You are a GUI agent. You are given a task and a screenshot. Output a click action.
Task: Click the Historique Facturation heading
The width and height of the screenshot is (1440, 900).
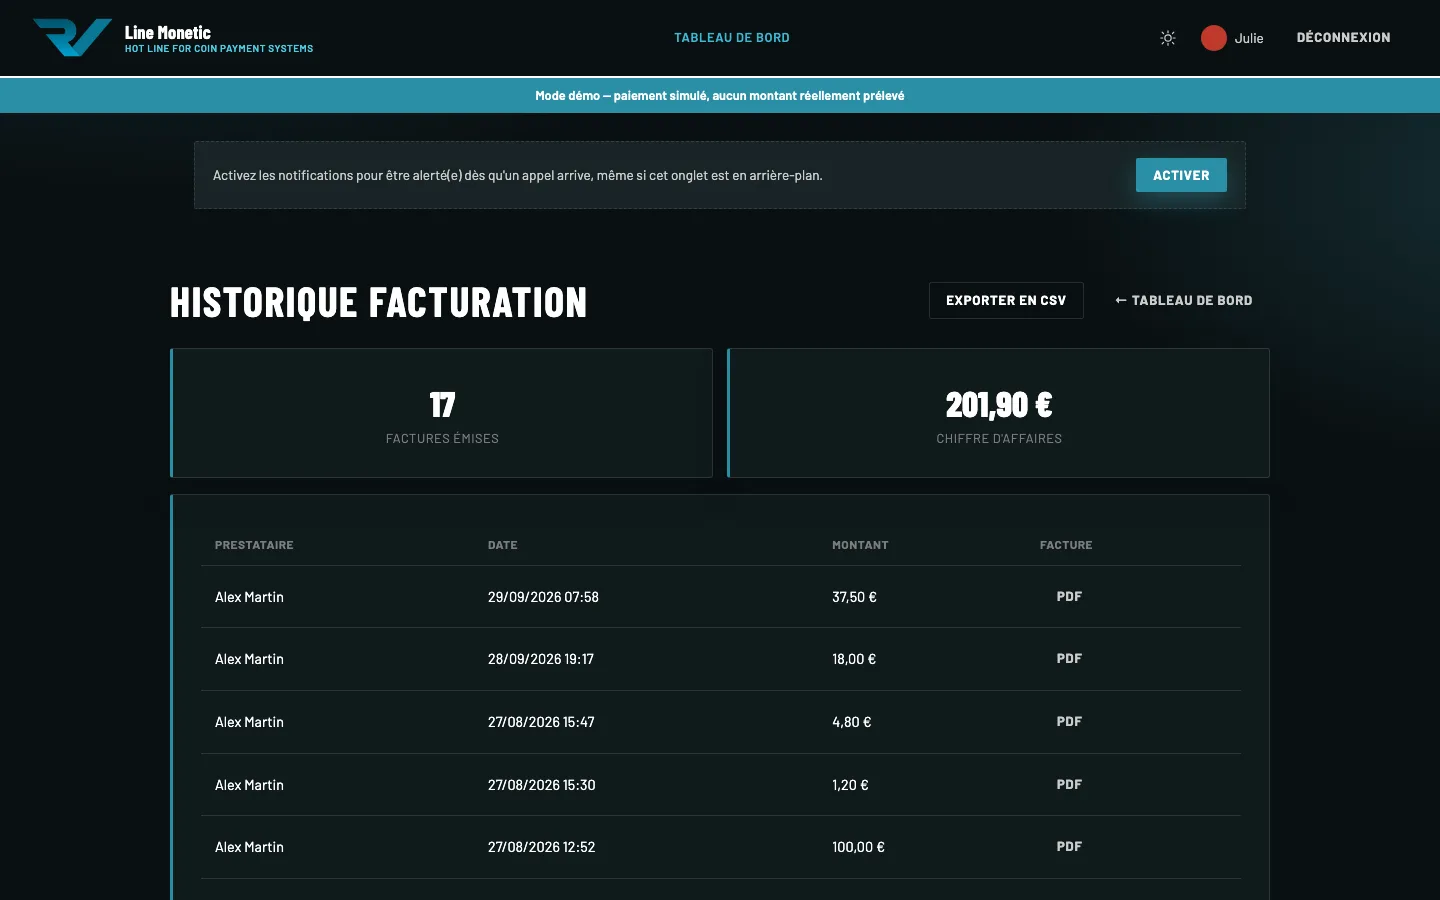point(378,302)
